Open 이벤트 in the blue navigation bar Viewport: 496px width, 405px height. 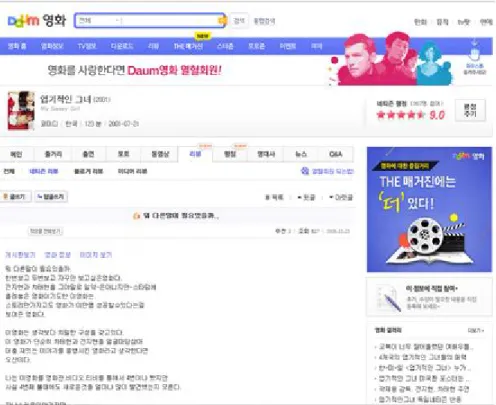tap(288, 46)
